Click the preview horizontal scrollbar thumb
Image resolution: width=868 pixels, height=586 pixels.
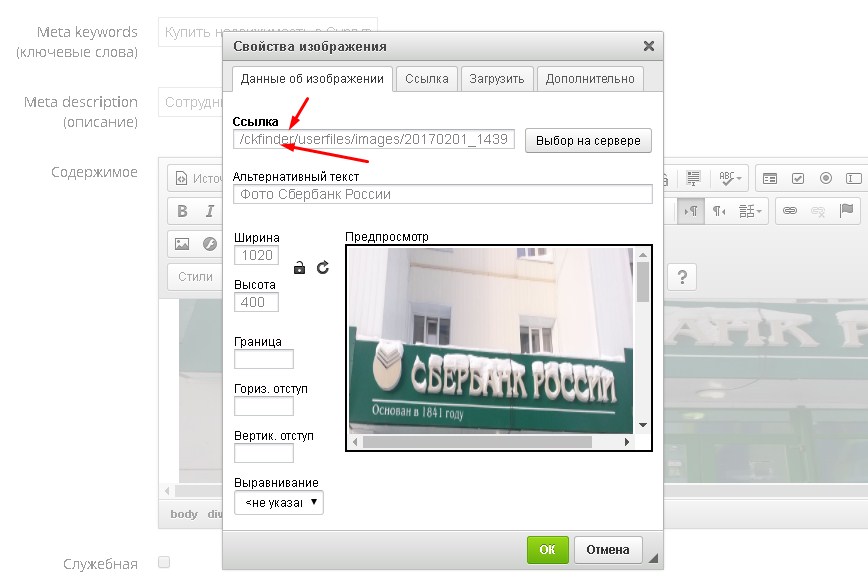(477, 442)
